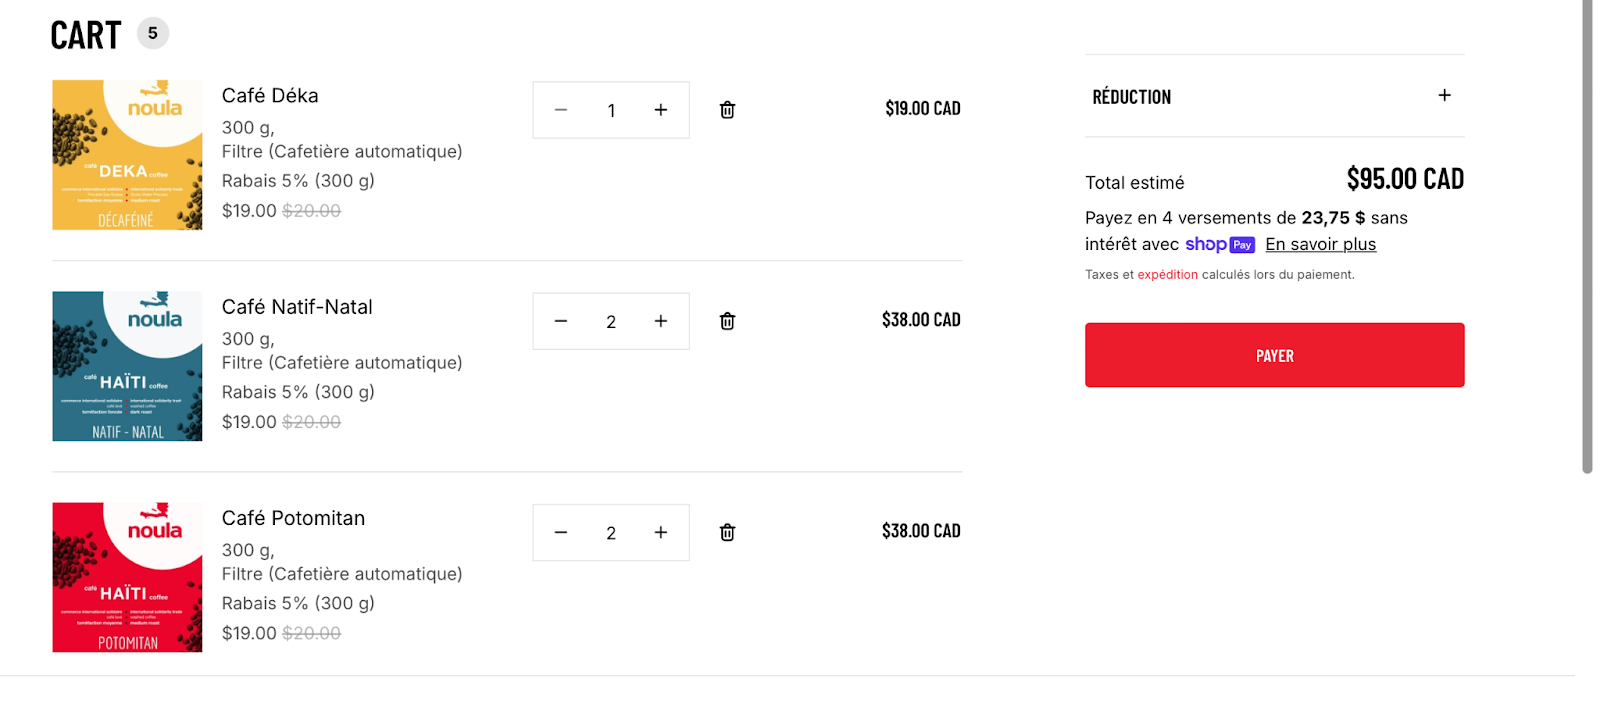This screenshot has height=725, width=1600.
Task: Reduce Café Natif-Natal quantity by one
Action: point(561,321)
